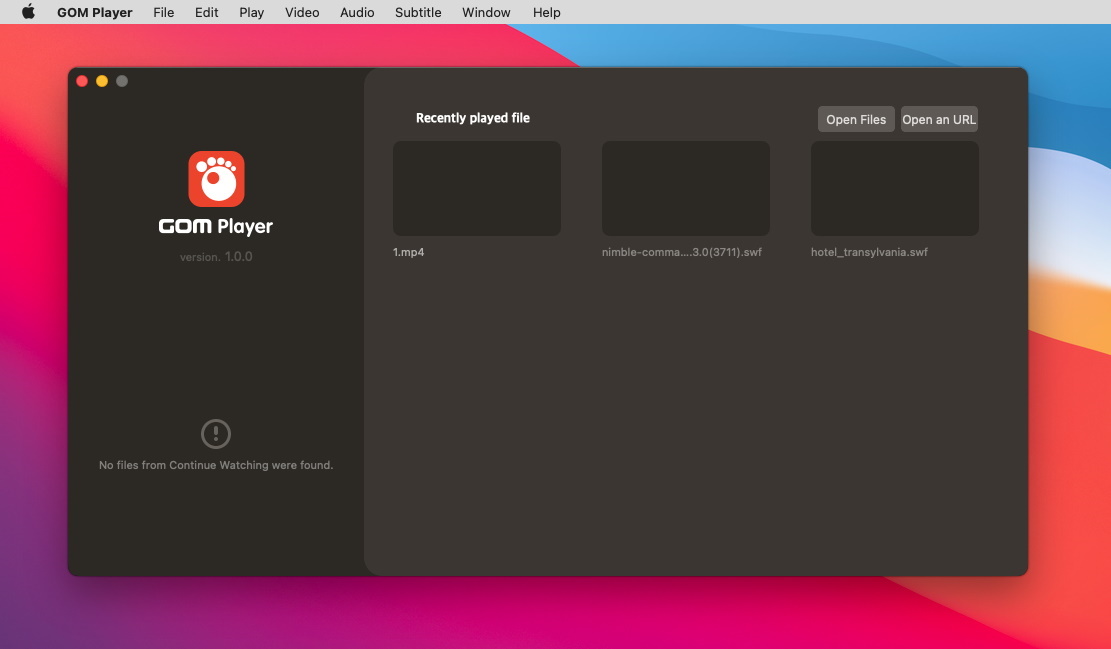Open the GOM Player application menu
Screen dimensions: 1111x649
coord(95,12)
